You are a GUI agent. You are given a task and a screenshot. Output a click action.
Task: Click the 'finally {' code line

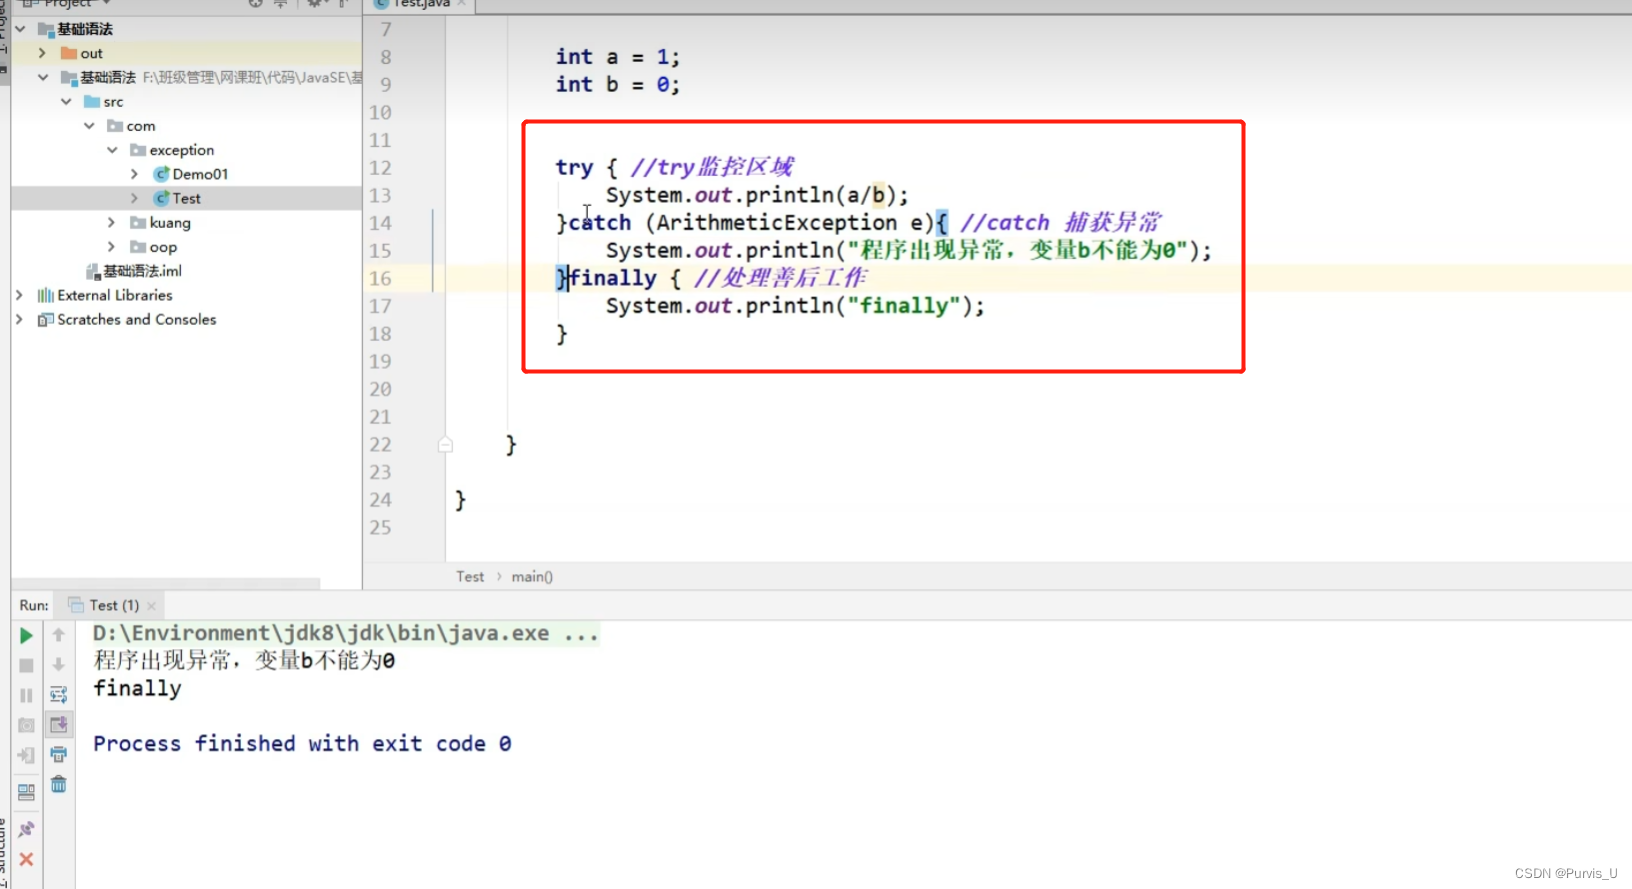click(x=711, y=278)
